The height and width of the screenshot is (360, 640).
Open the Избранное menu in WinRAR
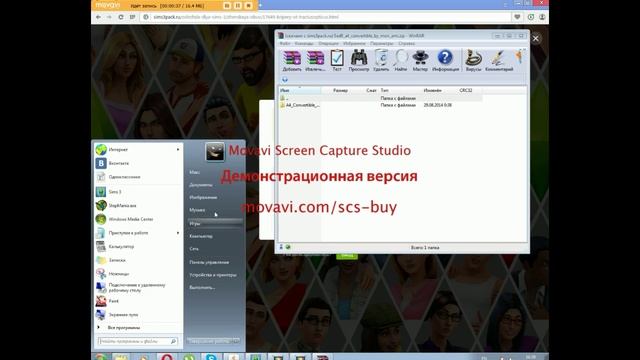(354, 43)
